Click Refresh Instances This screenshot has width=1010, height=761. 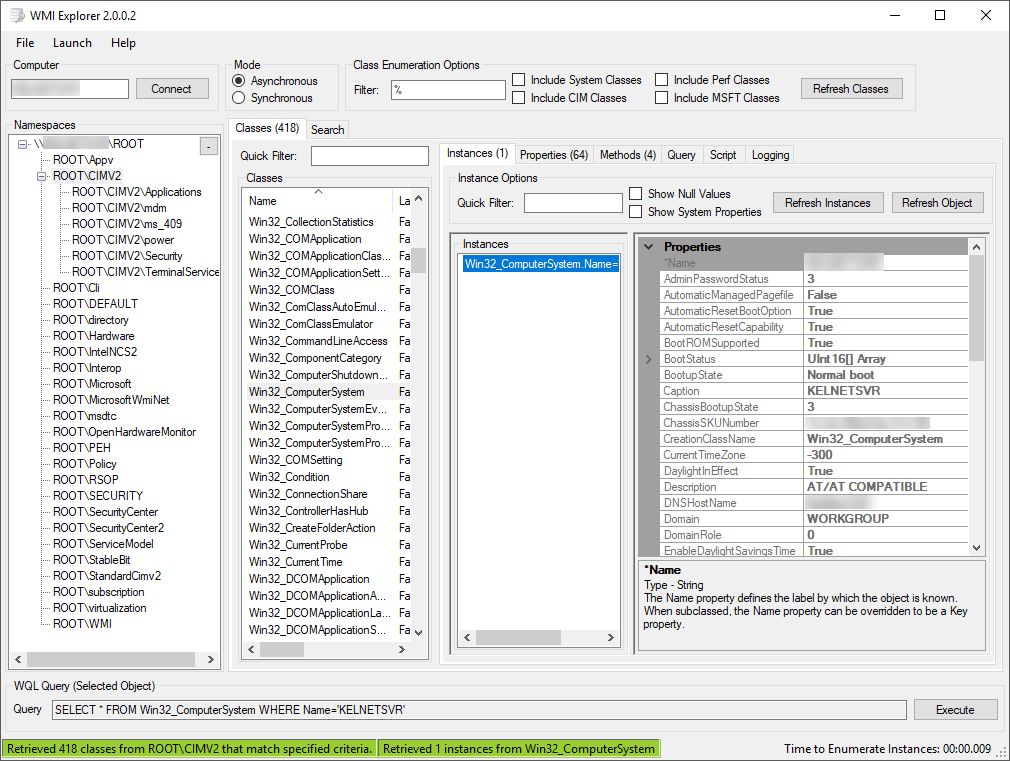pyautogui.click(x=828, y=202)
